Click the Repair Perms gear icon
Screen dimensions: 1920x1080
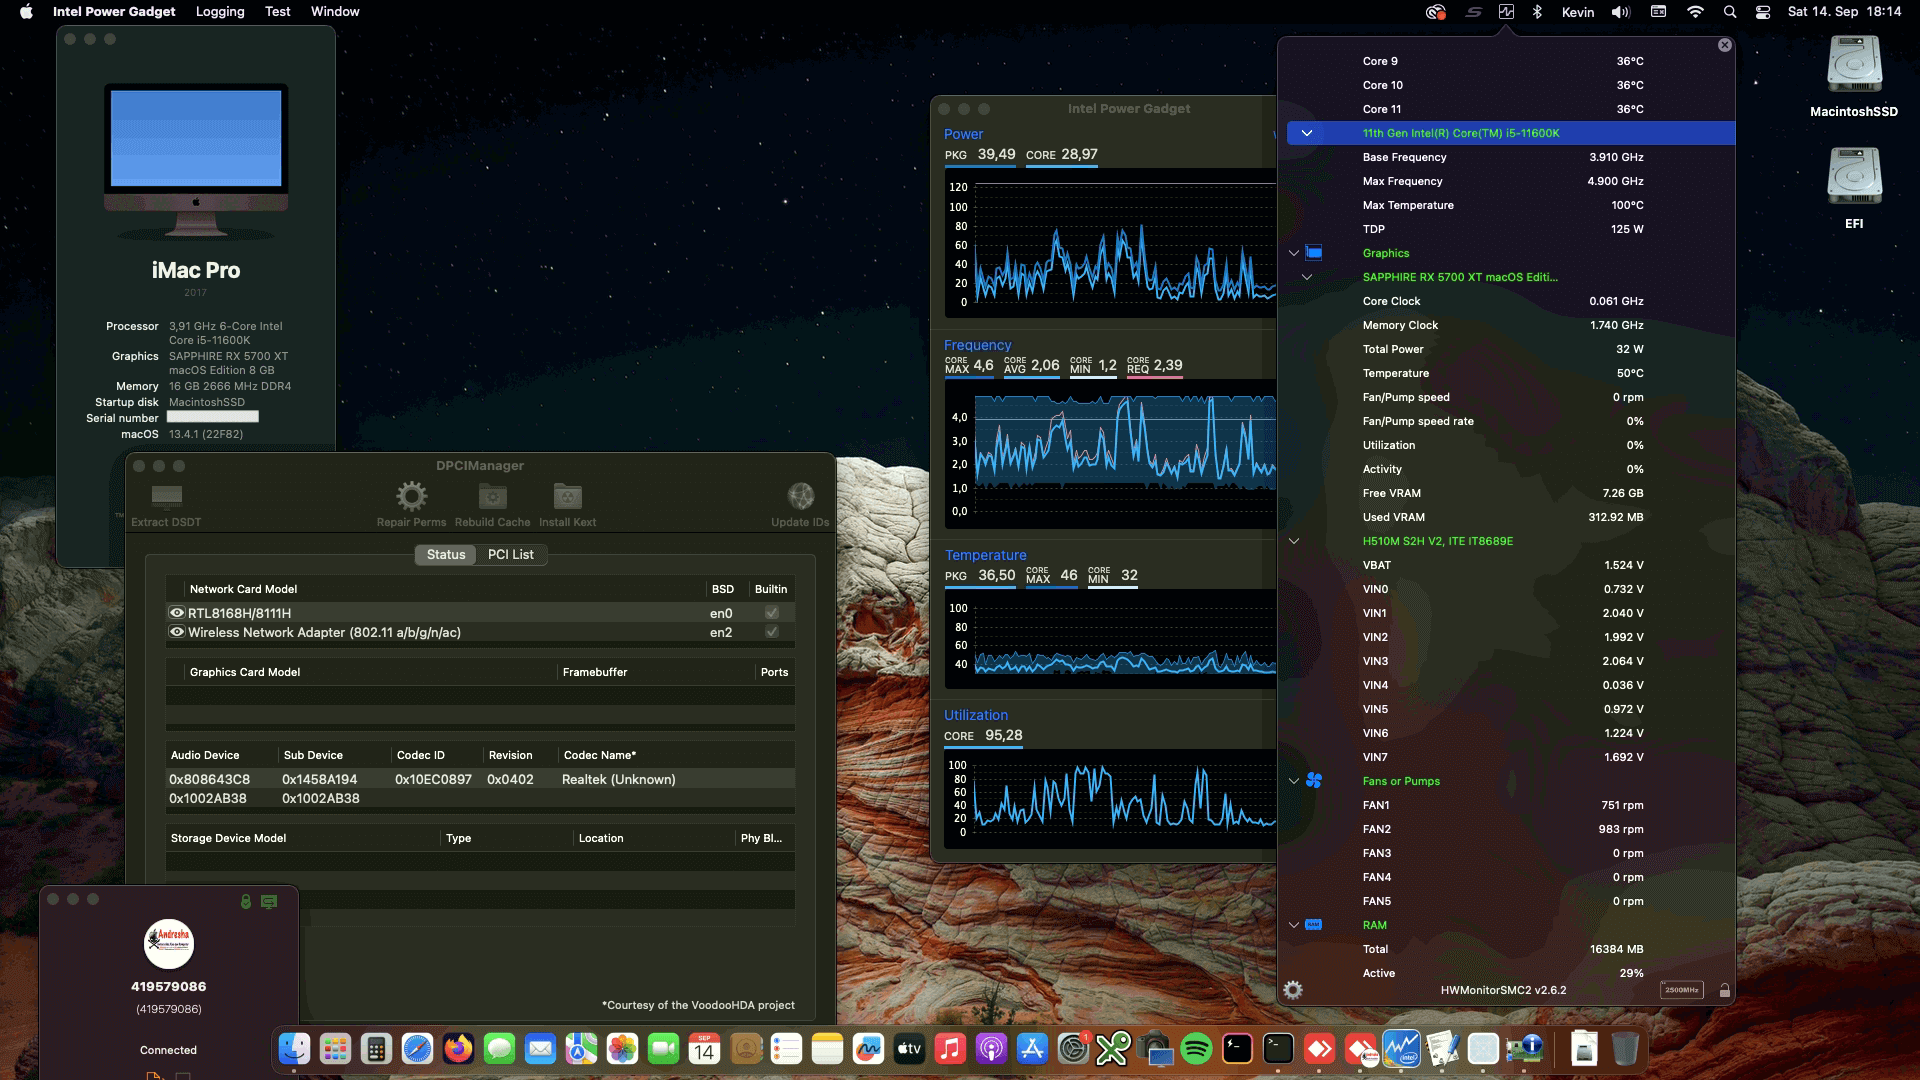411,496
